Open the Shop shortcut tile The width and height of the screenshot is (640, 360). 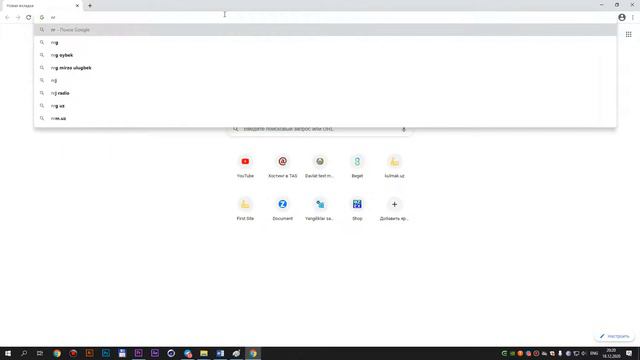357,209
